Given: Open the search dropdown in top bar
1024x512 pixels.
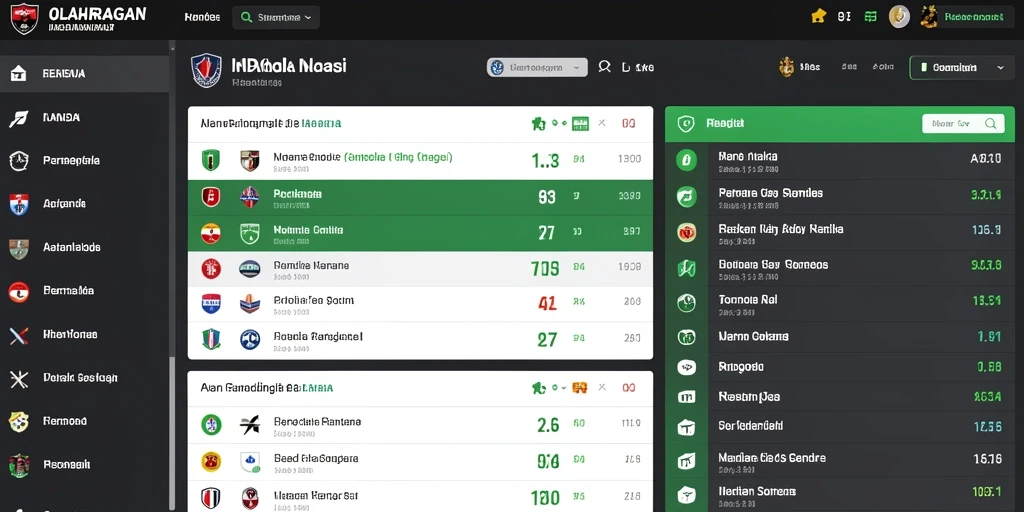Looking at the screenshot, I should point(276,18).
